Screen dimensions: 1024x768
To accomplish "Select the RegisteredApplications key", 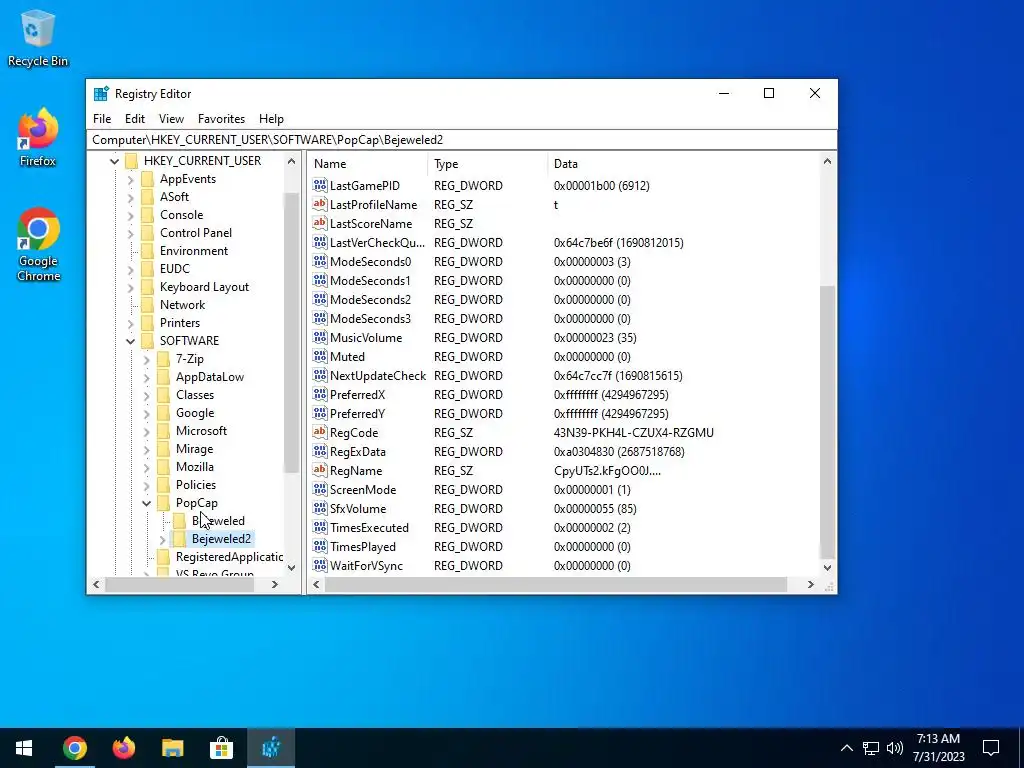I will (x=229, y=557).
